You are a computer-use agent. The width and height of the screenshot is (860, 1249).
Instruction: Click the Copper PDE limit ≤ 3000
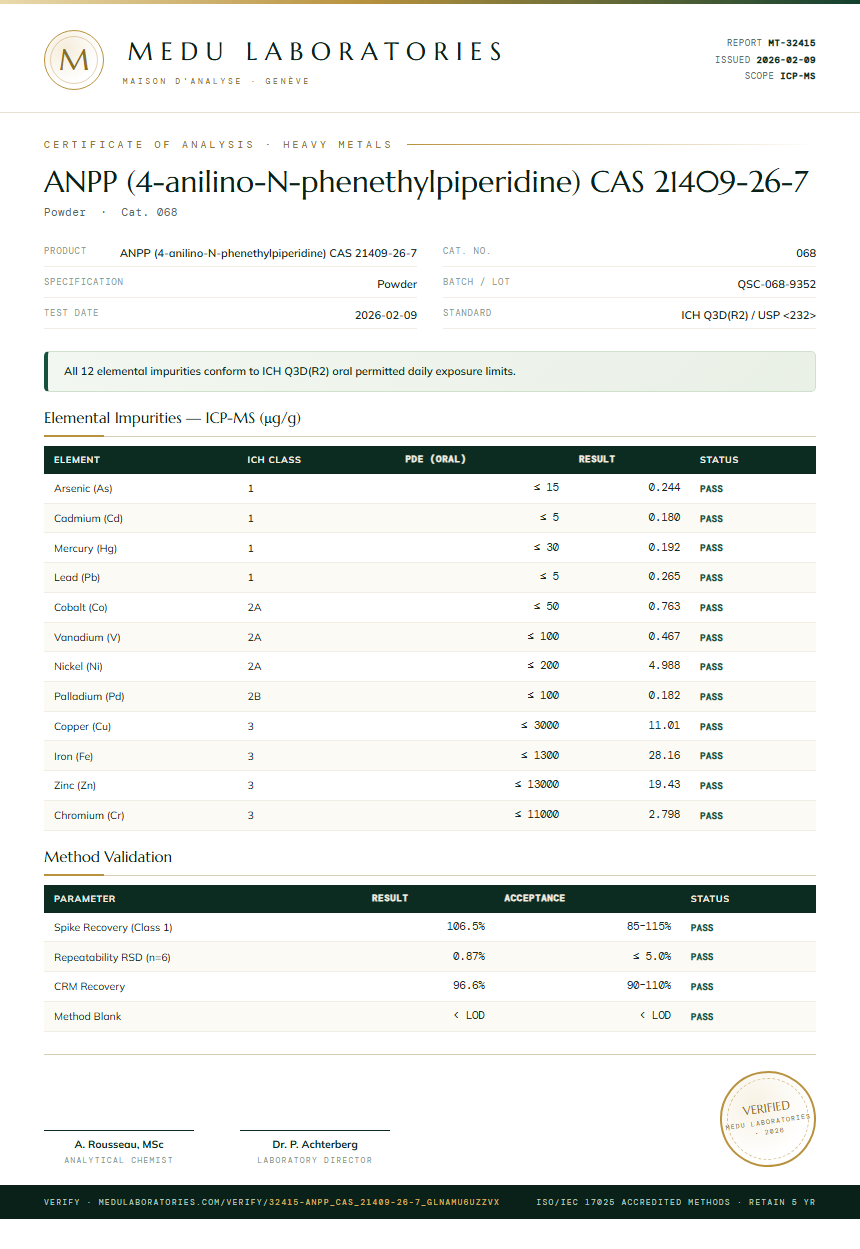point(540,725)
